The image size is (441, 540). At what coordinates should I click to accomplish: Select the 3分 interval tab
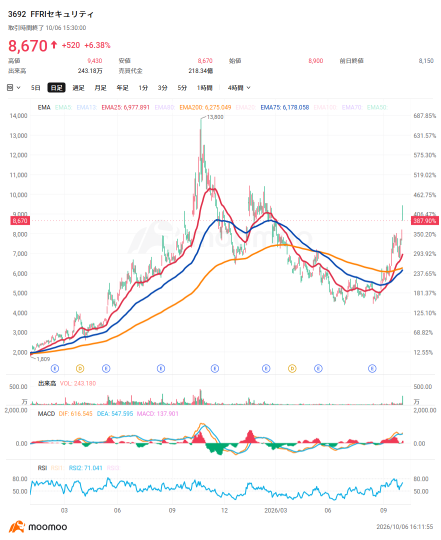162,88
